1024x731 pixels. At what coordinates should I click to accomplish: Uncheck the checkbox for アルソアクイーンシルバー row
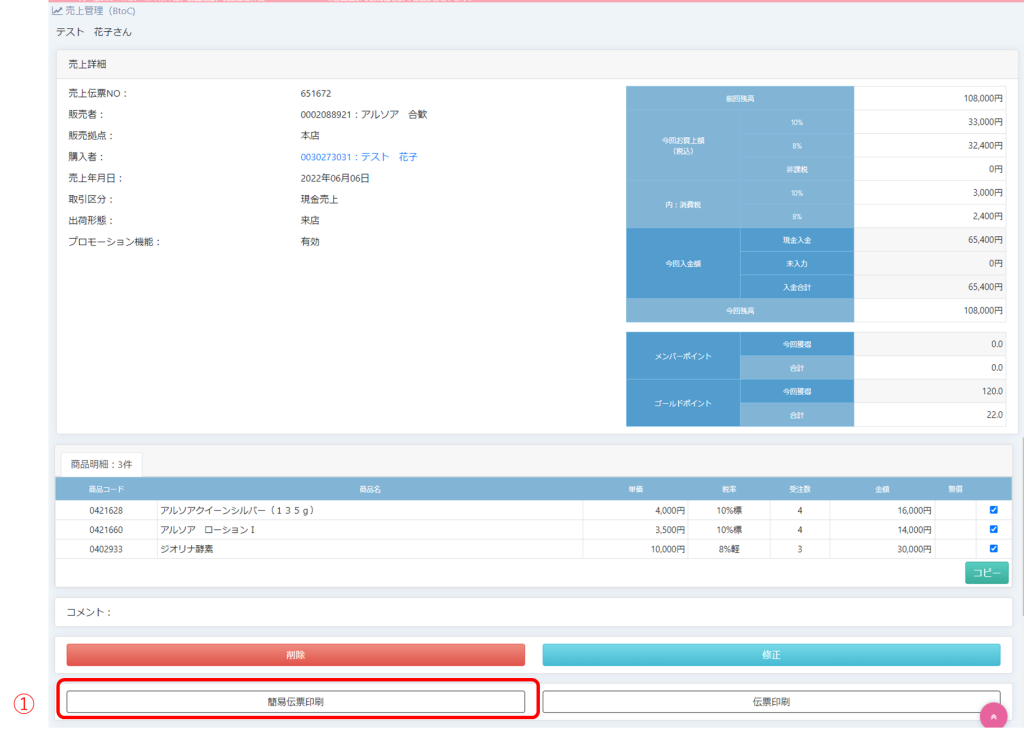pos(993,510)
